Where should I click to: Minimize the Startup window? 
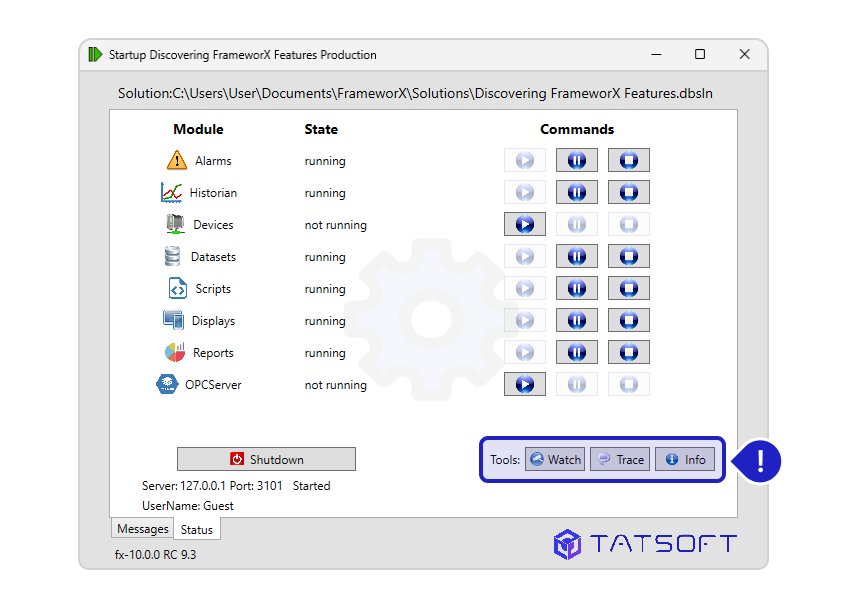(x=656, y=54)
